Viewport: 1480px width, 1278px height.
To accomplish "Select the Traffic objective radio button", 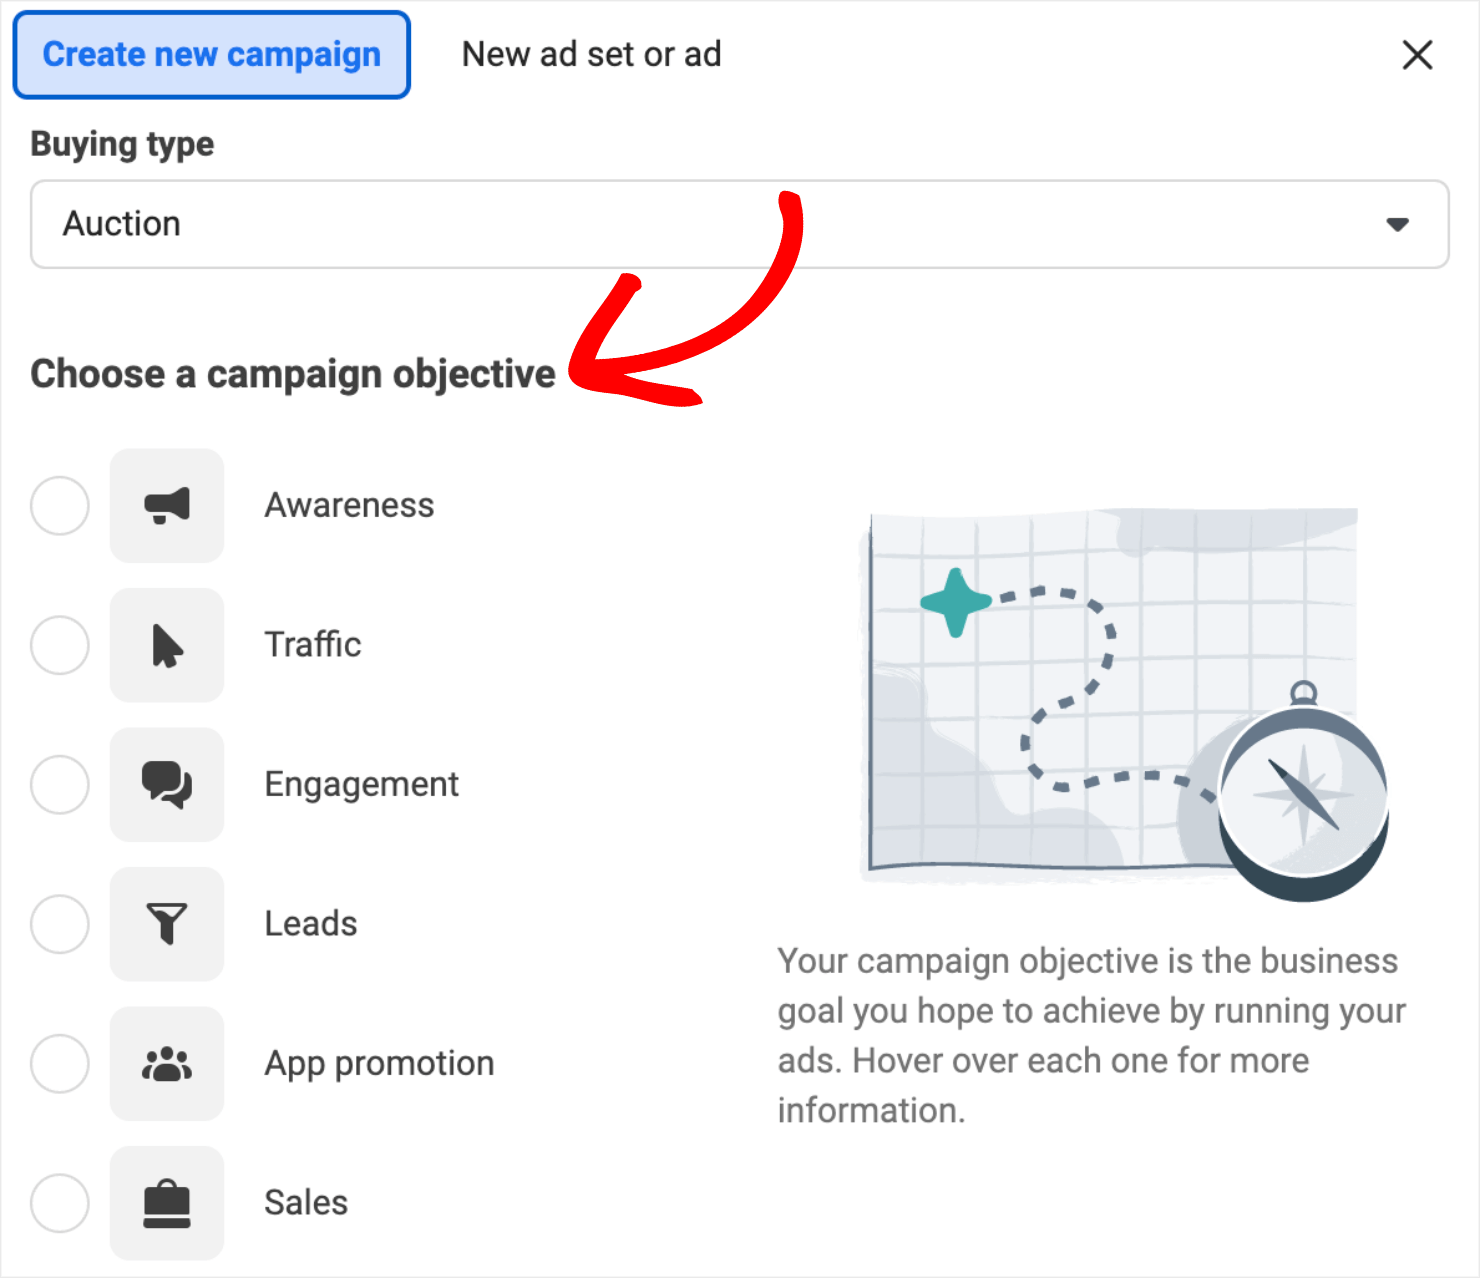I will (60, 645).
